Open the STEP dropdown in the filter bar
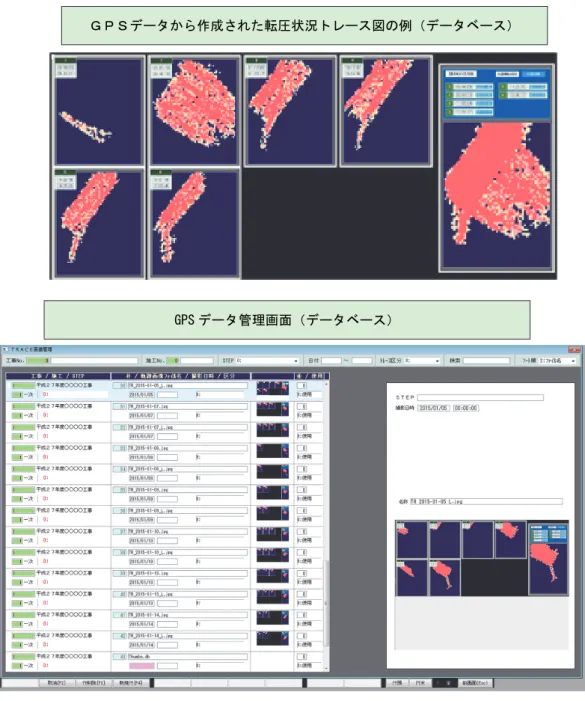585x701 pixels. pos(268,360)
